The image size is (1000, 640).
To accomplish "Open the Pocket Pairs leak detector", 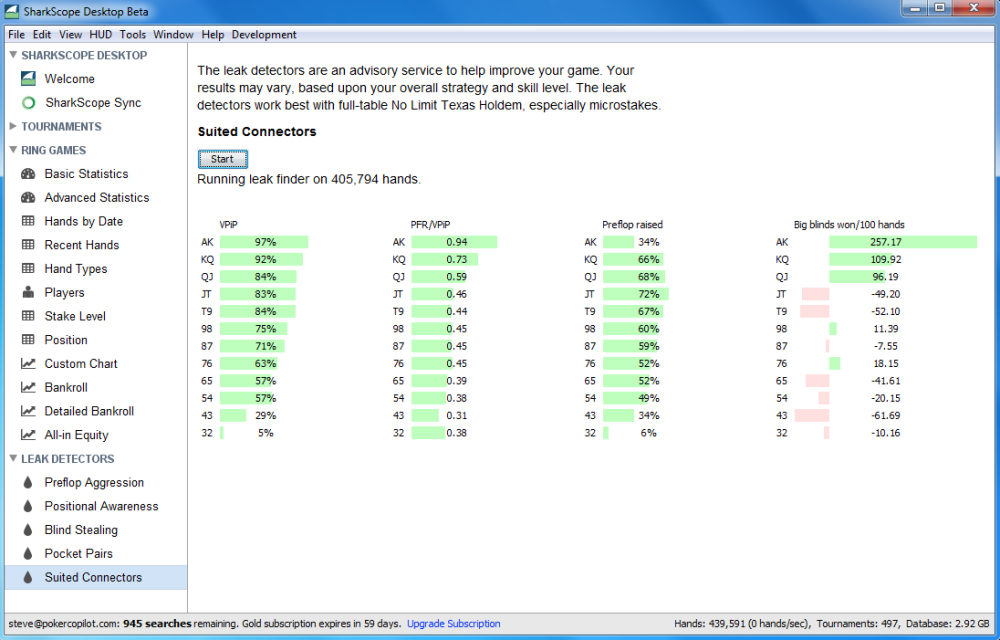I will pos(78,553).
